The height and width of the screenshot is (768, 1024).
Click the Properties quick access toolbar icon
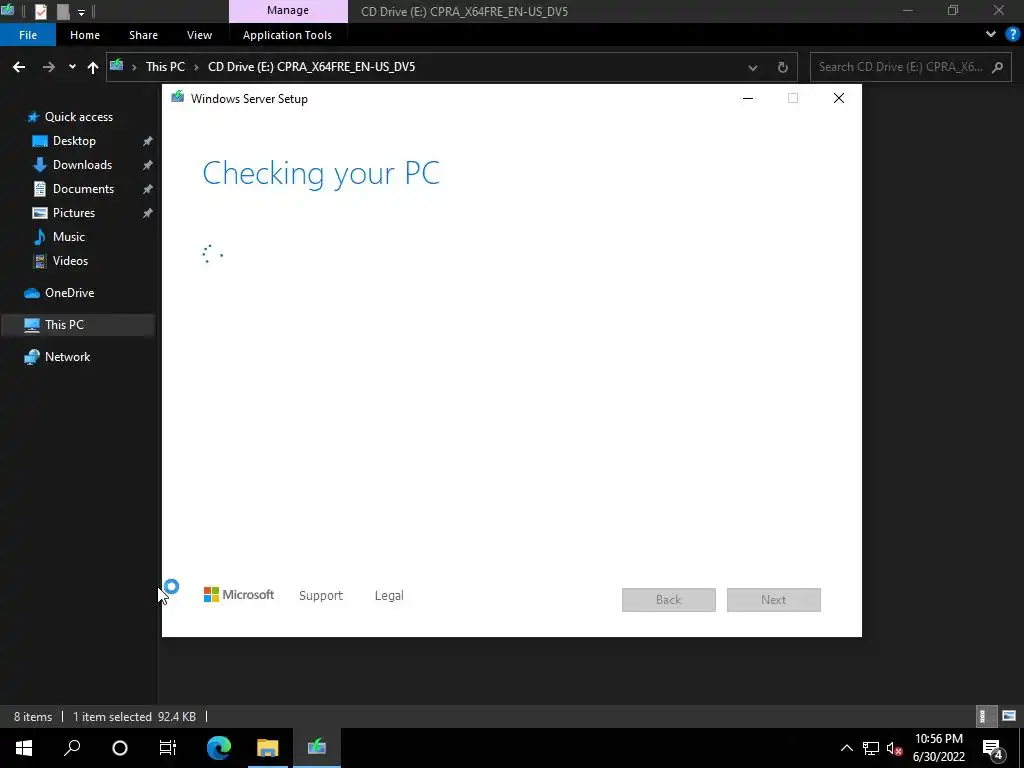(40, 11)
